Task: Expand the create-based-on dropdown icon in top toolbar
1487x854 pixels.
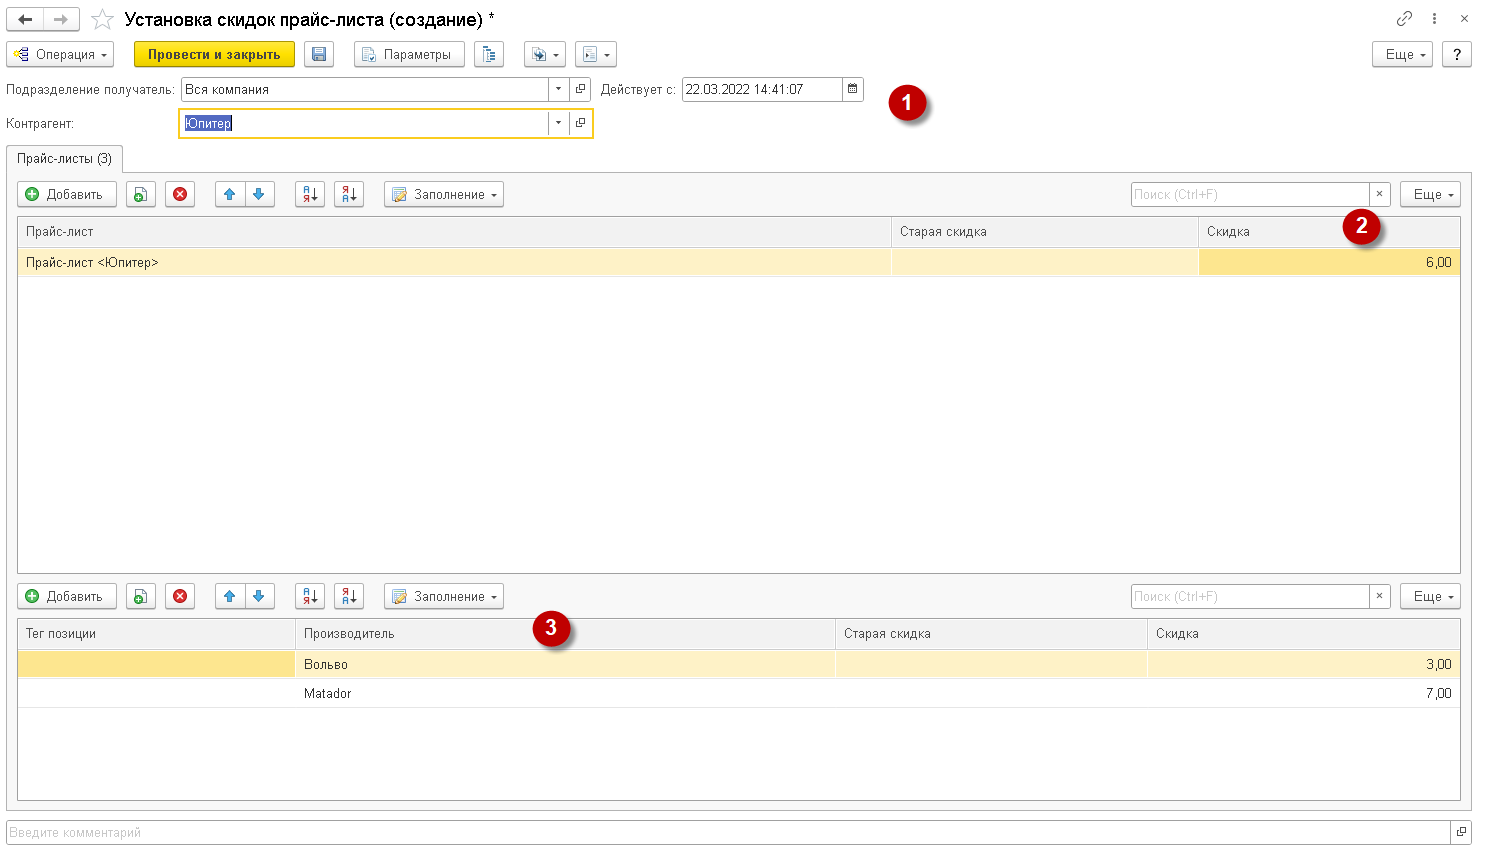Action: click(x=545, y=54)
